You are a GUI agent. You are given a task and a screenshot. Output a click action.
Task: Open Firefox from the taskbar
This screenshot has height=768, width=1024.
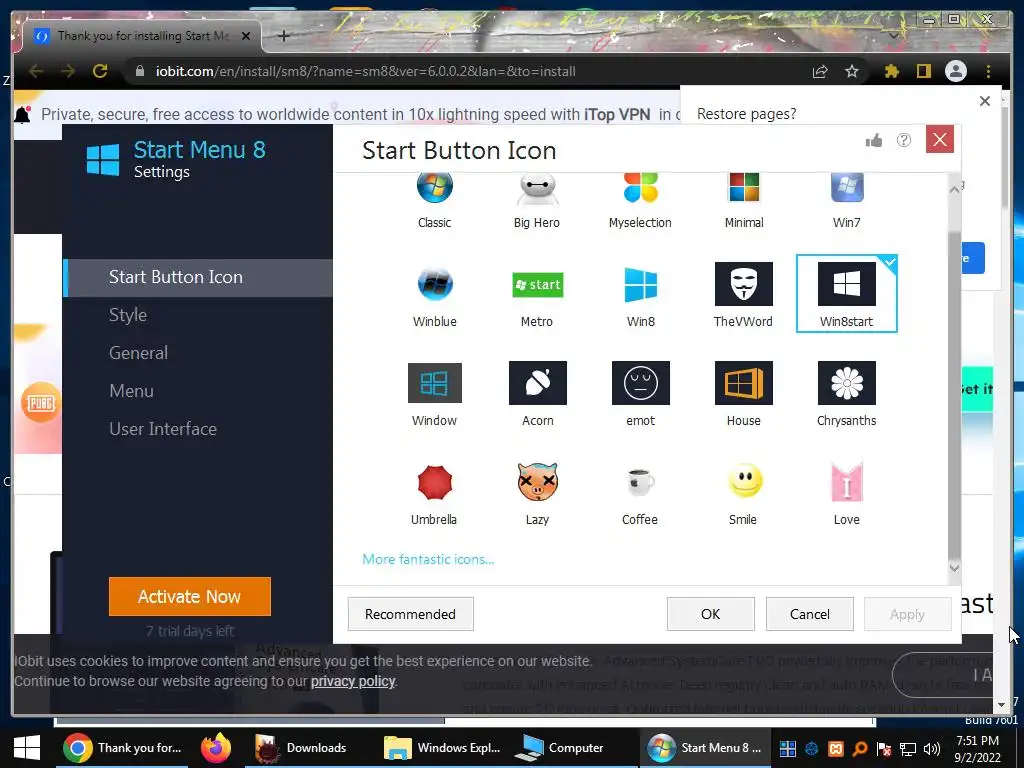(216, 748)
